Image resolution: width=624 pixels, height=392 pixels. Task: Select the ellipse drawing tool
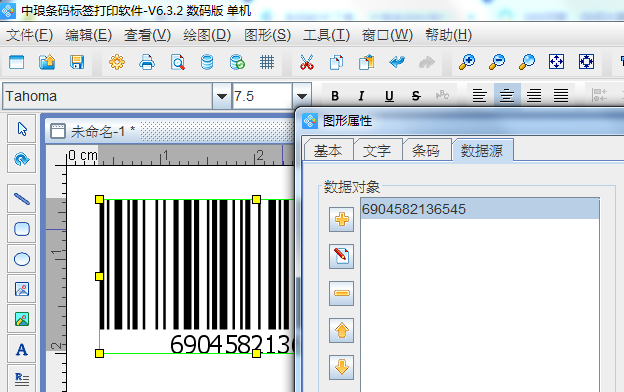point(22,259)
